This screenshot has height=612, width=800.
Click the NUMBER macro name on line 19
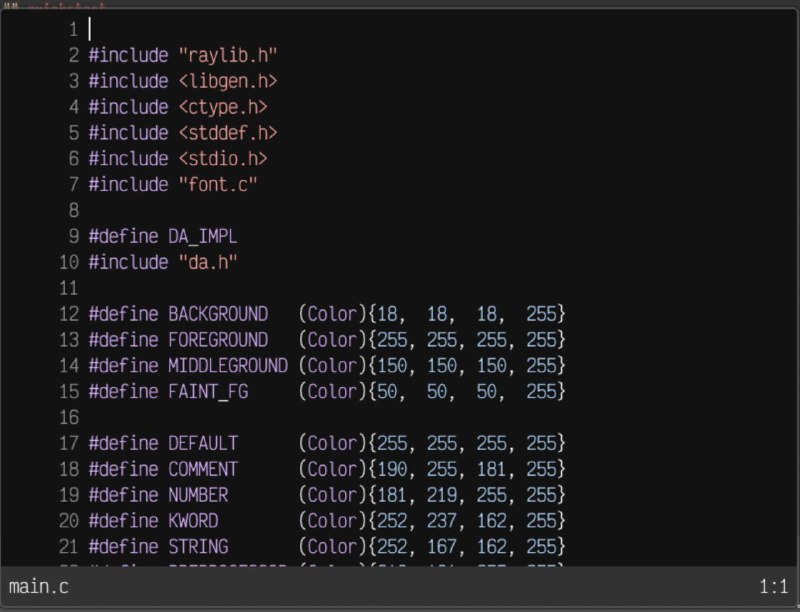[198, 495]
